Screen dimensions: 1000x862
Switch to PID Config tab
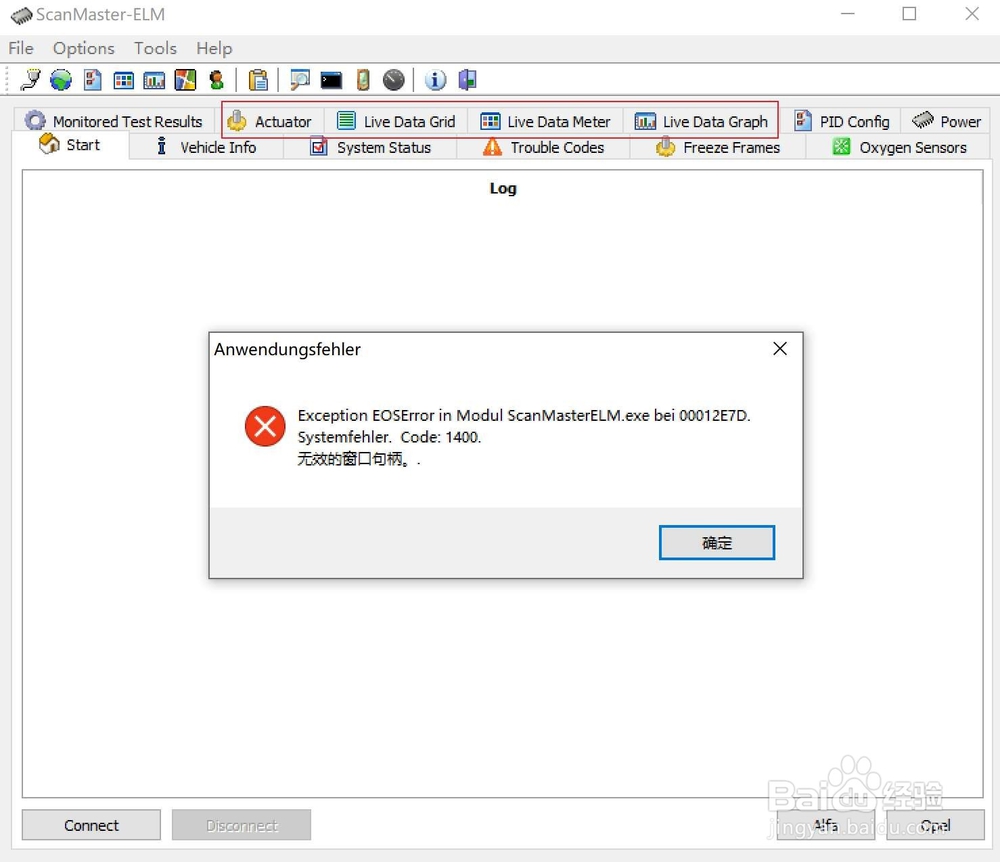pyautogui.click(x=841, y=121)
